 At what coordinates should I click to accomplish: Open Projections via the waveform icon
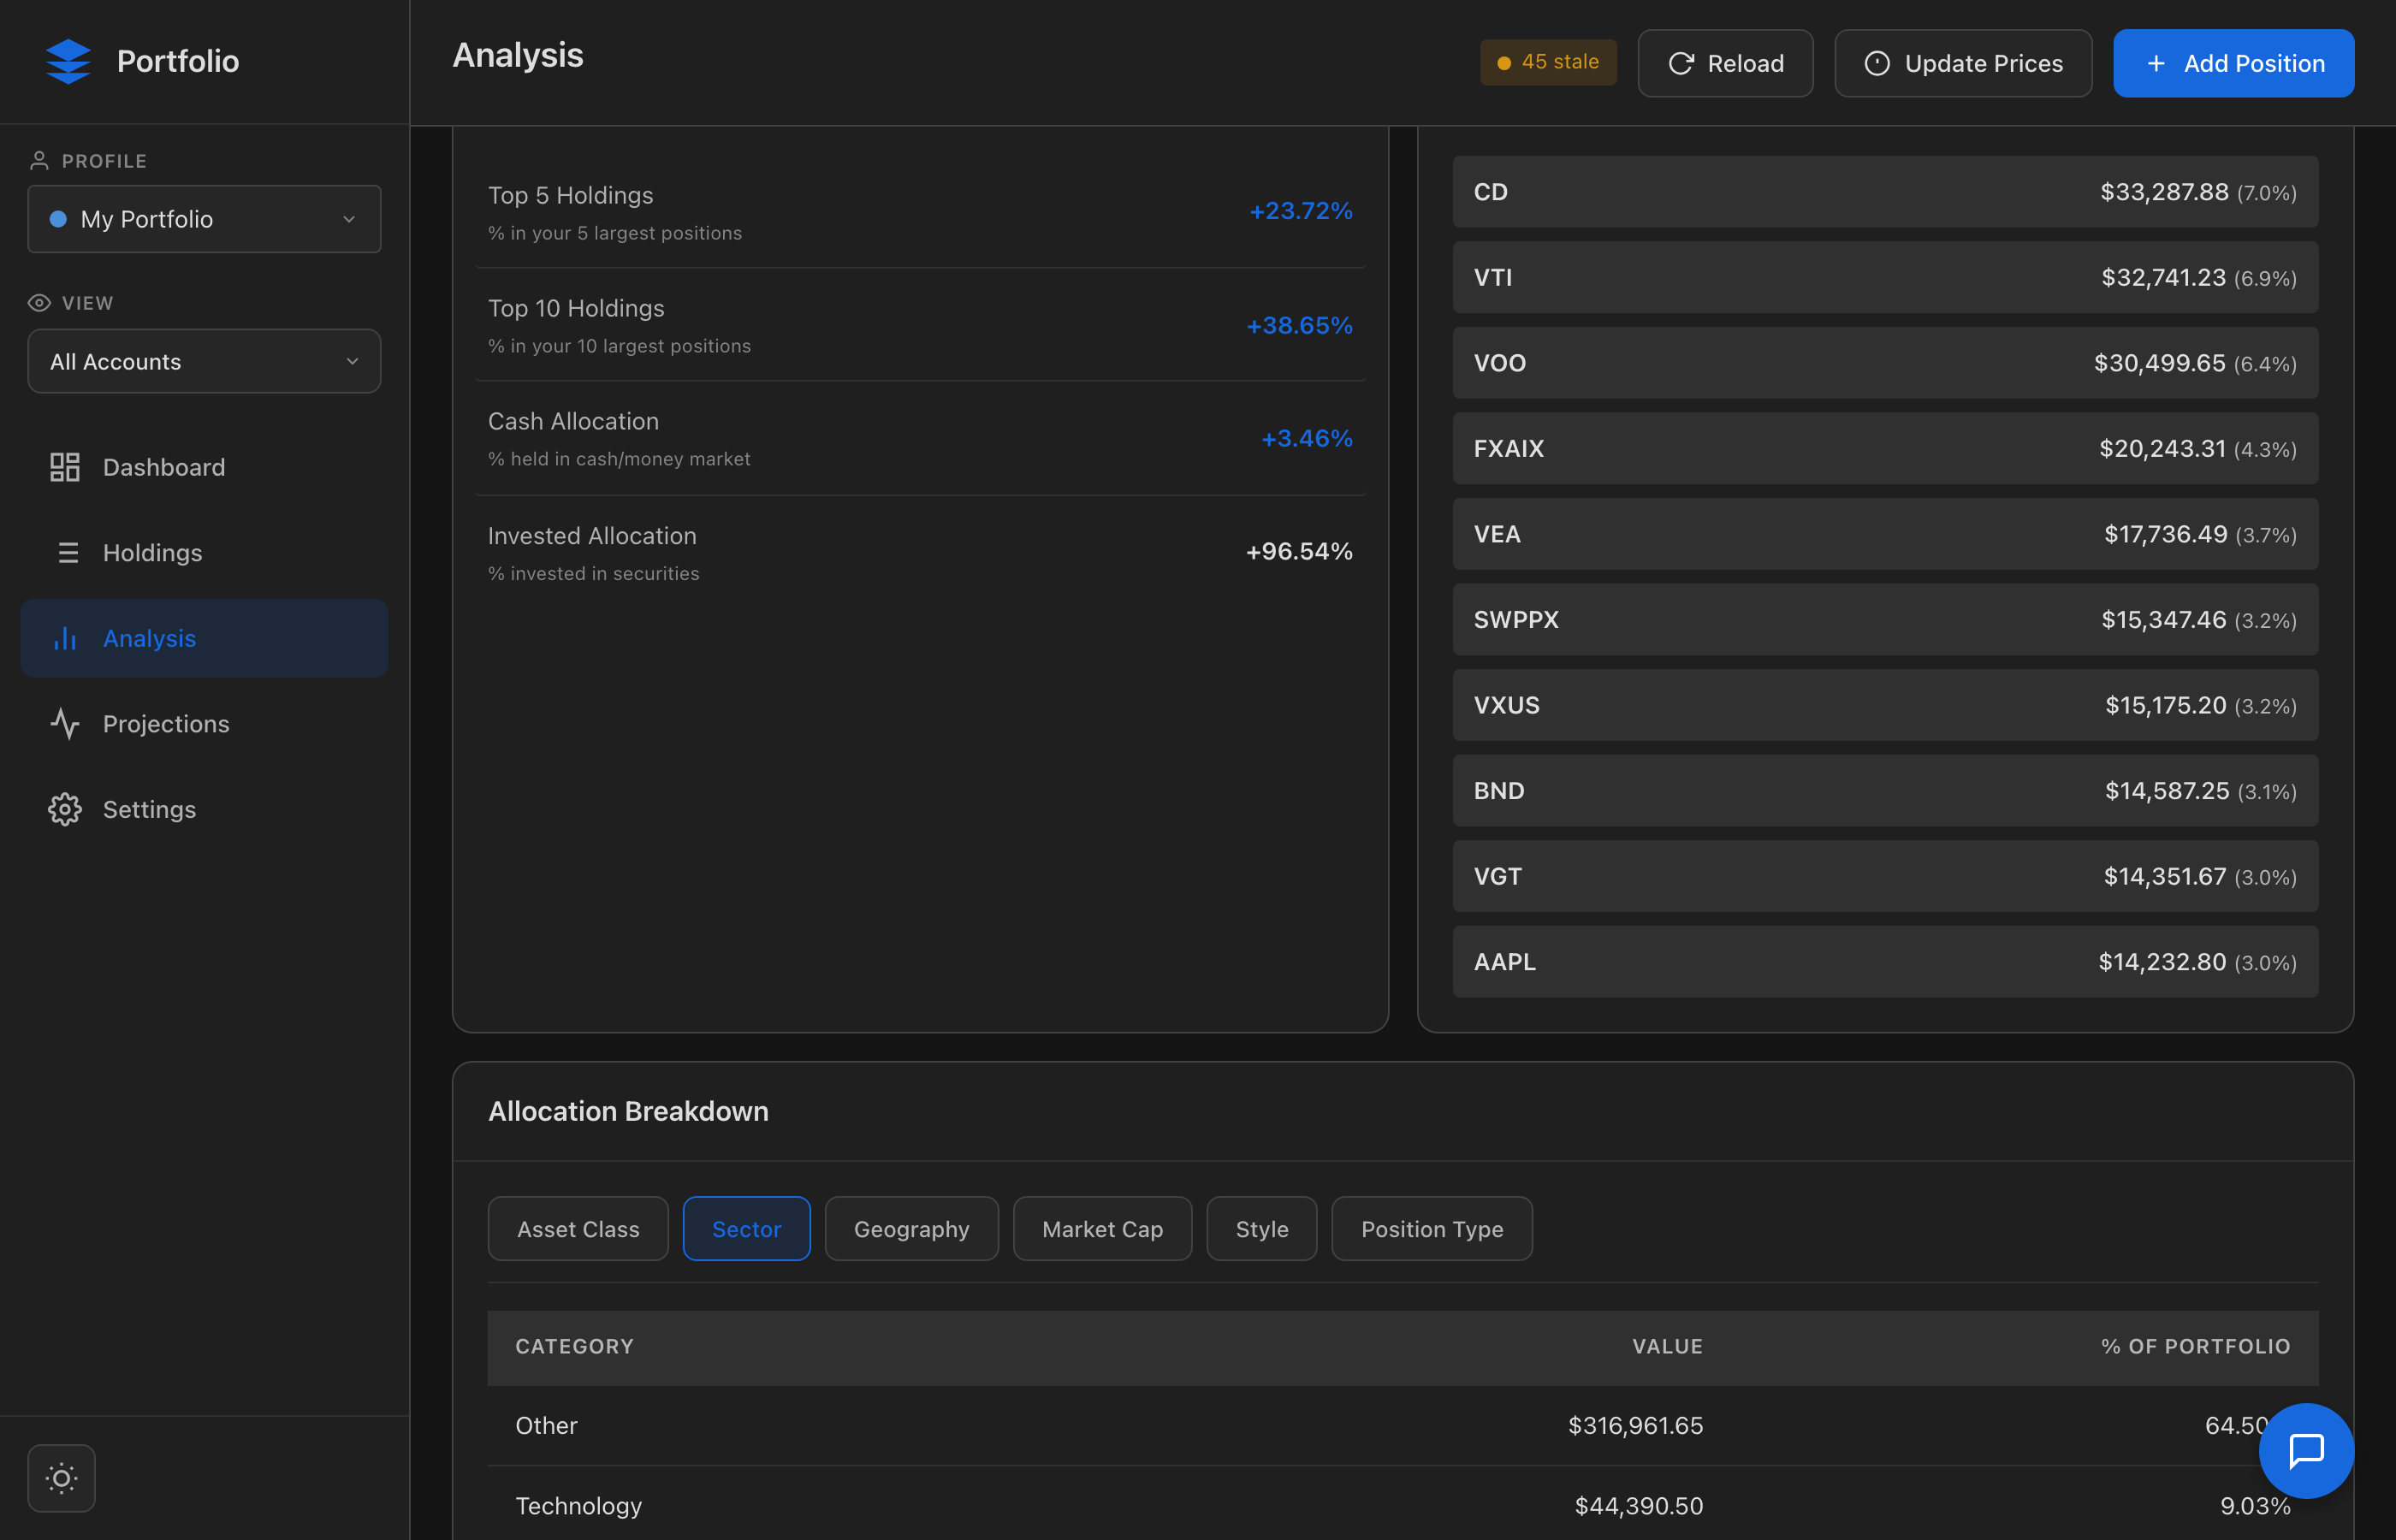point(65,723)
